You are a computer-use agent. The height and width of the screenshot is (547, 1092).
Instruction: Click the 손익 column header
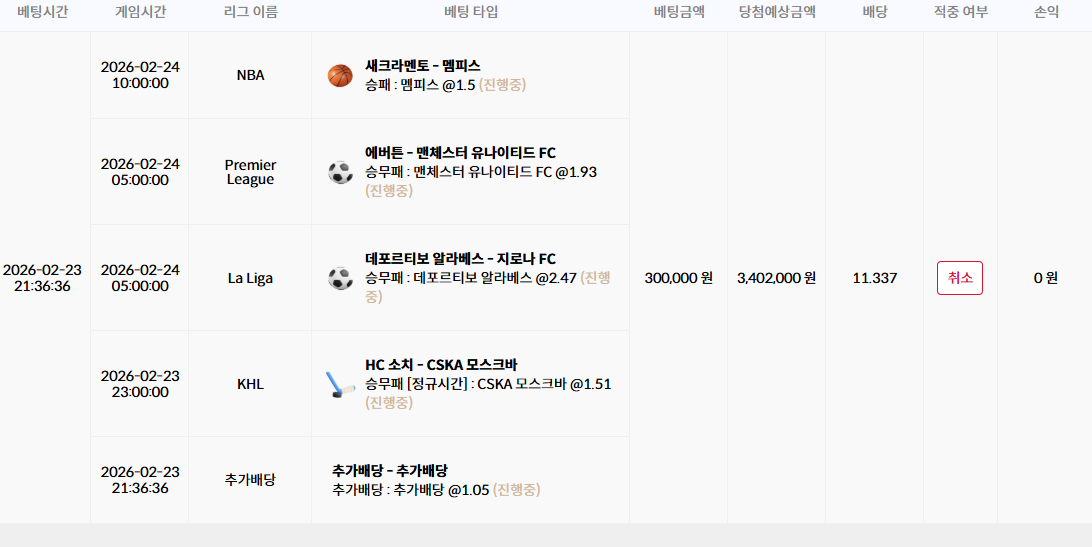pyautogui.click(x=1046, y=12)
